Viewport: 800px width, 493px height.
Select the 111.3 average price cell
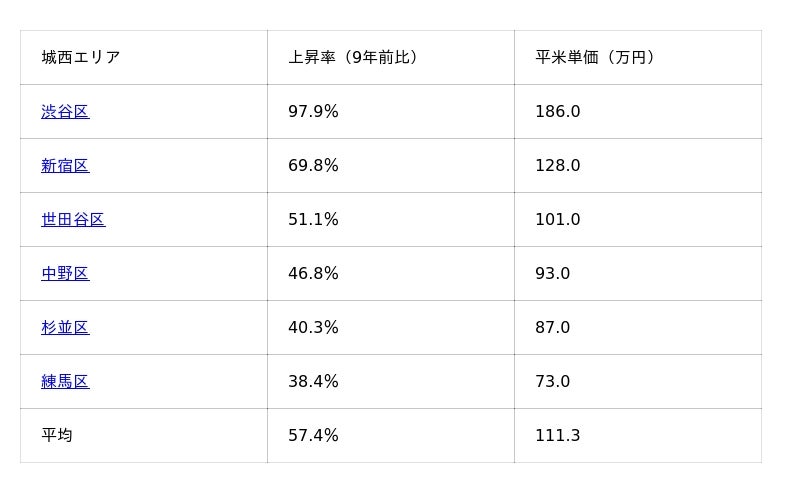[x=557, y=436]
